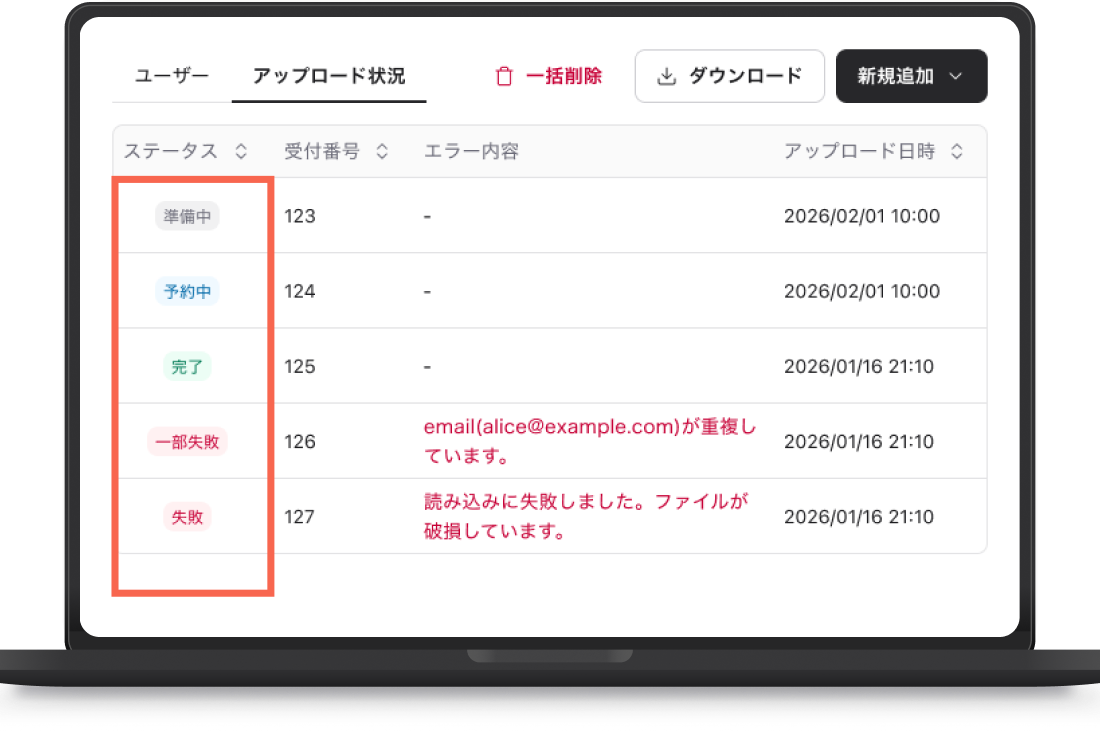Switch to the ユーザー tab
The image size is (1100, 736).
pyautogui.click(x=172, y=76)
